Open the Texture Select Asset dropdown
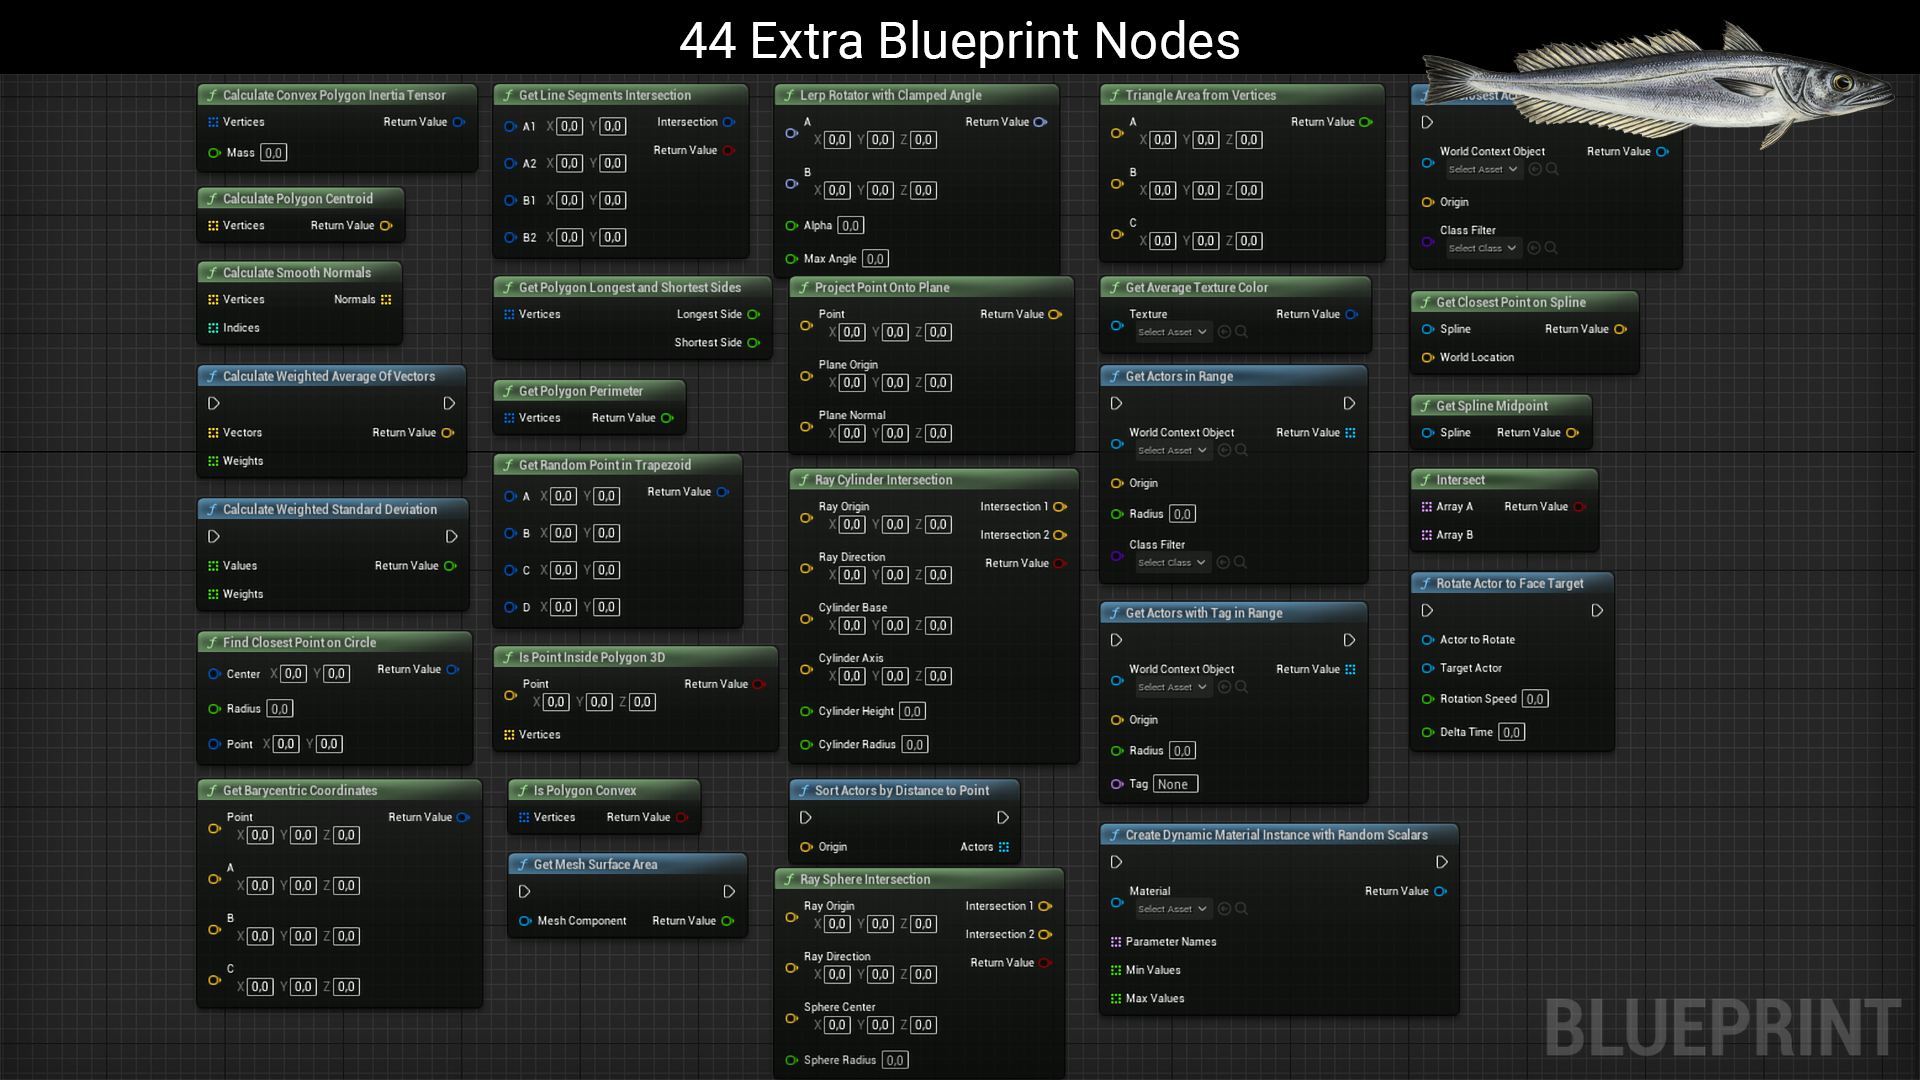 [1172, 332]
